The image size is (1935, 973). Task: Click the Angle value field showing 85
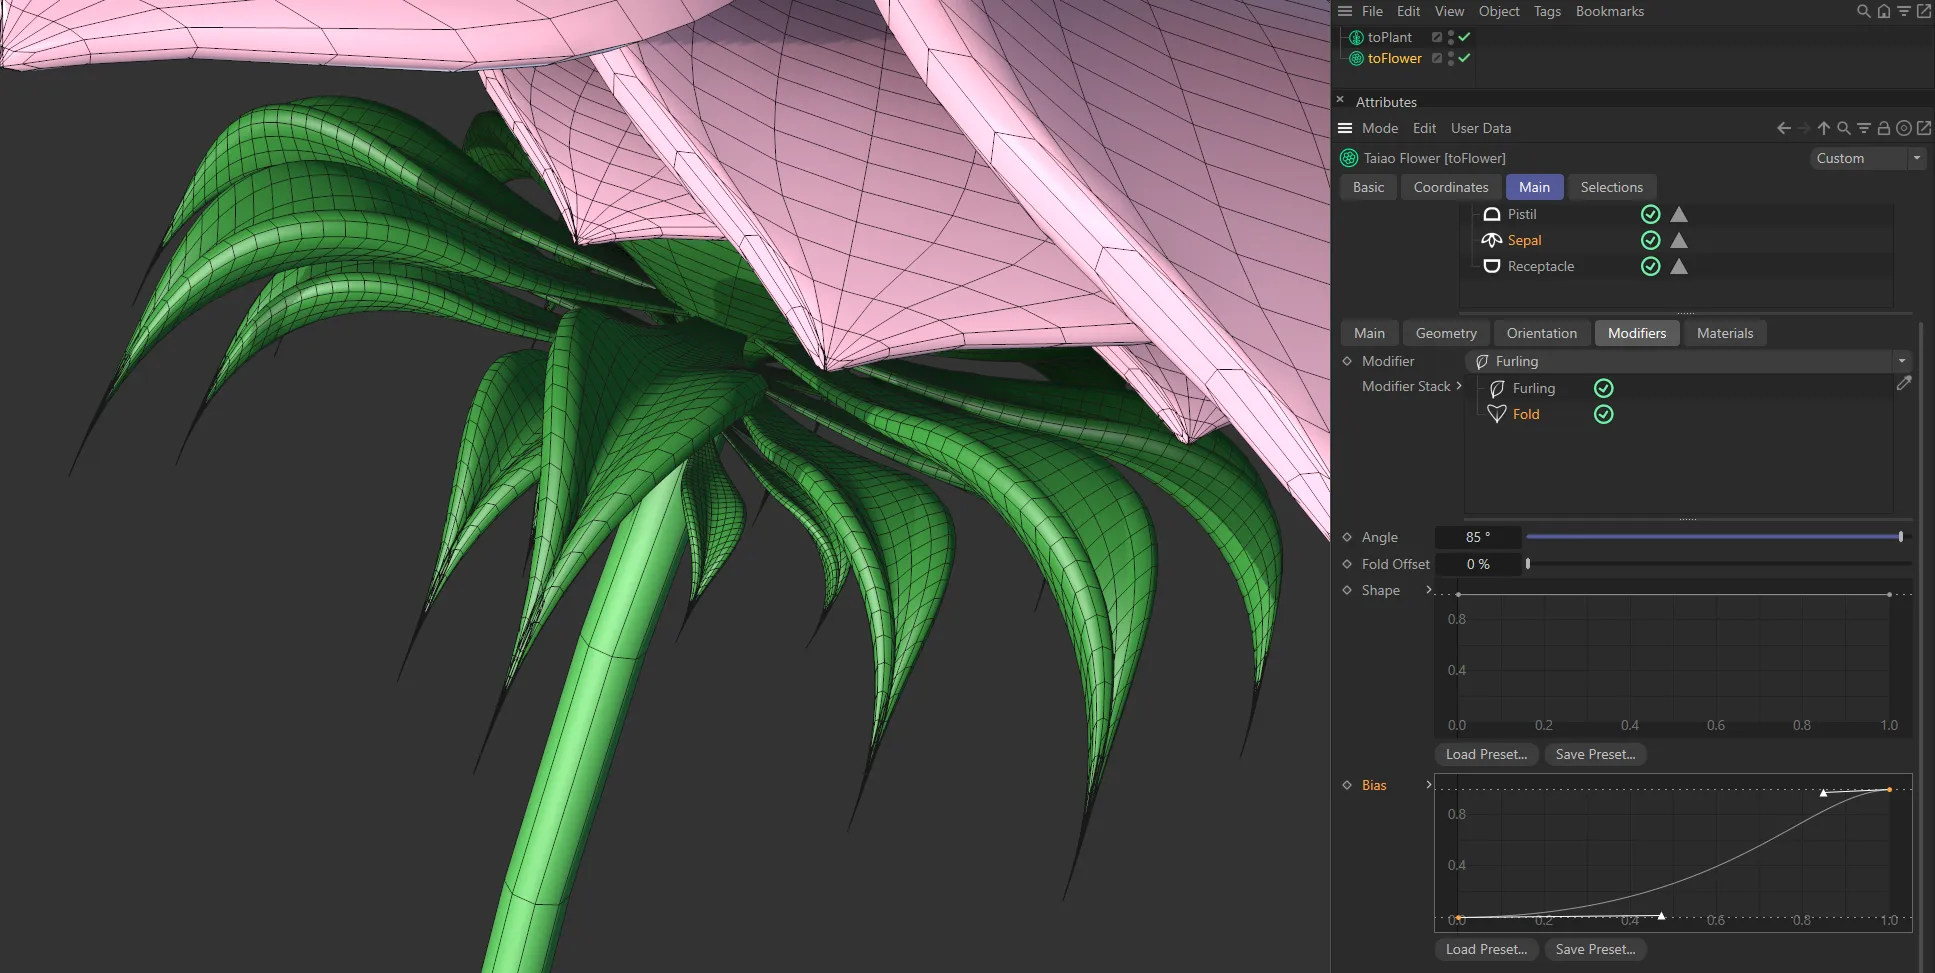pos(1477,537)
